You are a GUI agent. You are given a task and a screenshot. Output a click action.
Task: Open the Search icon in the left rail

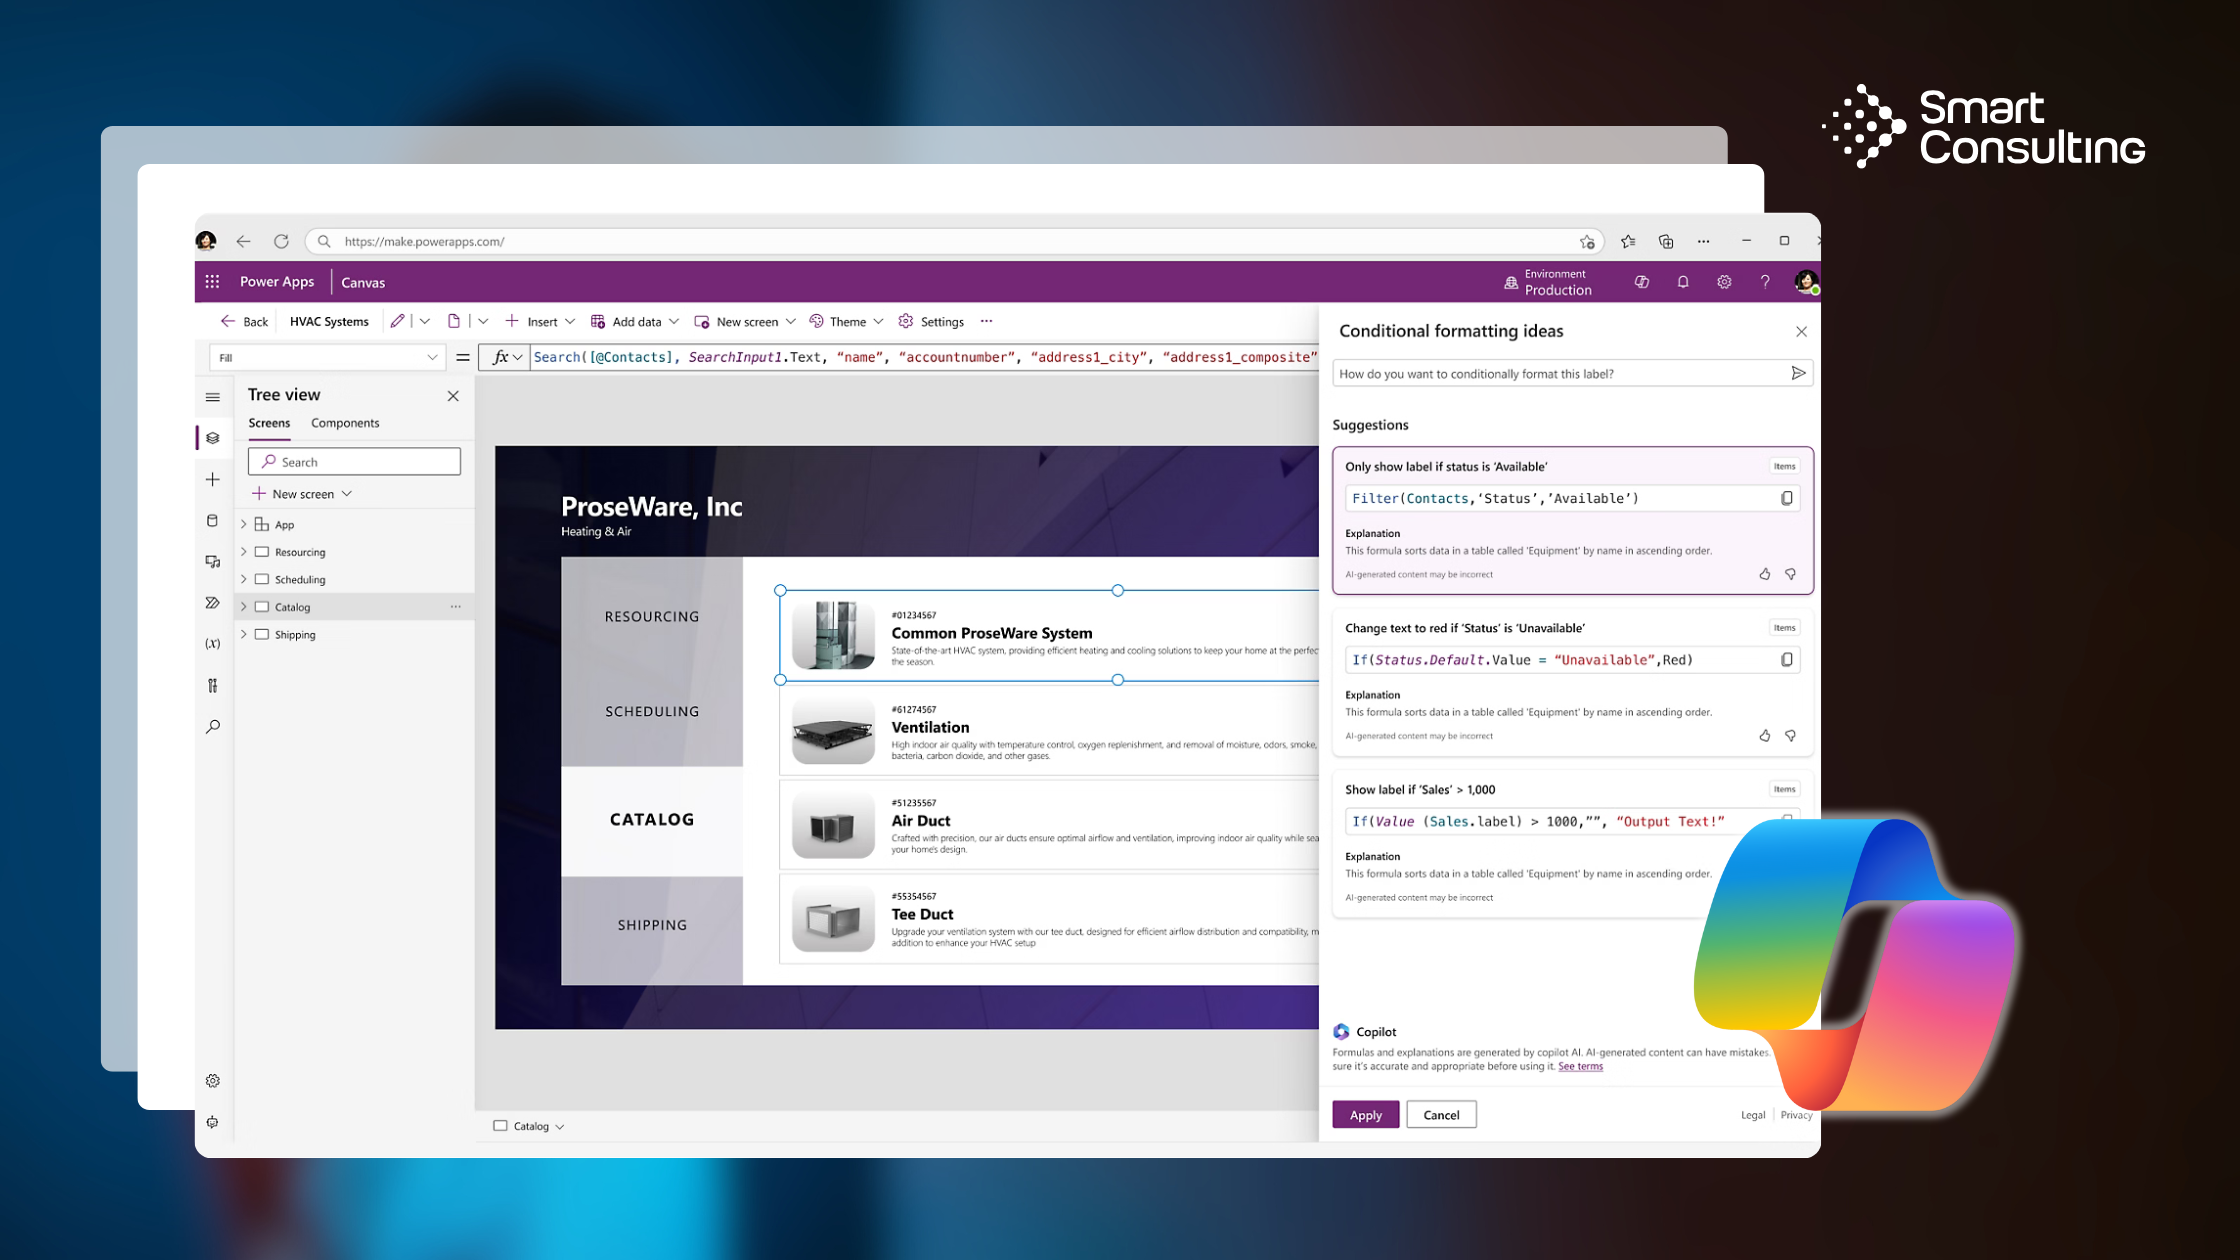click(213, 726)
